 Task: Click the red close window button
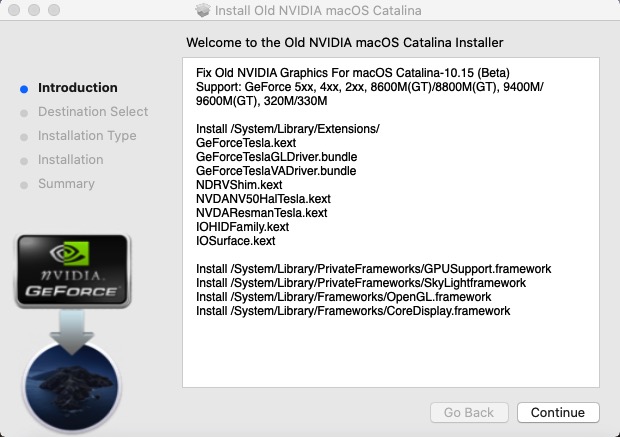coord(14,10)
